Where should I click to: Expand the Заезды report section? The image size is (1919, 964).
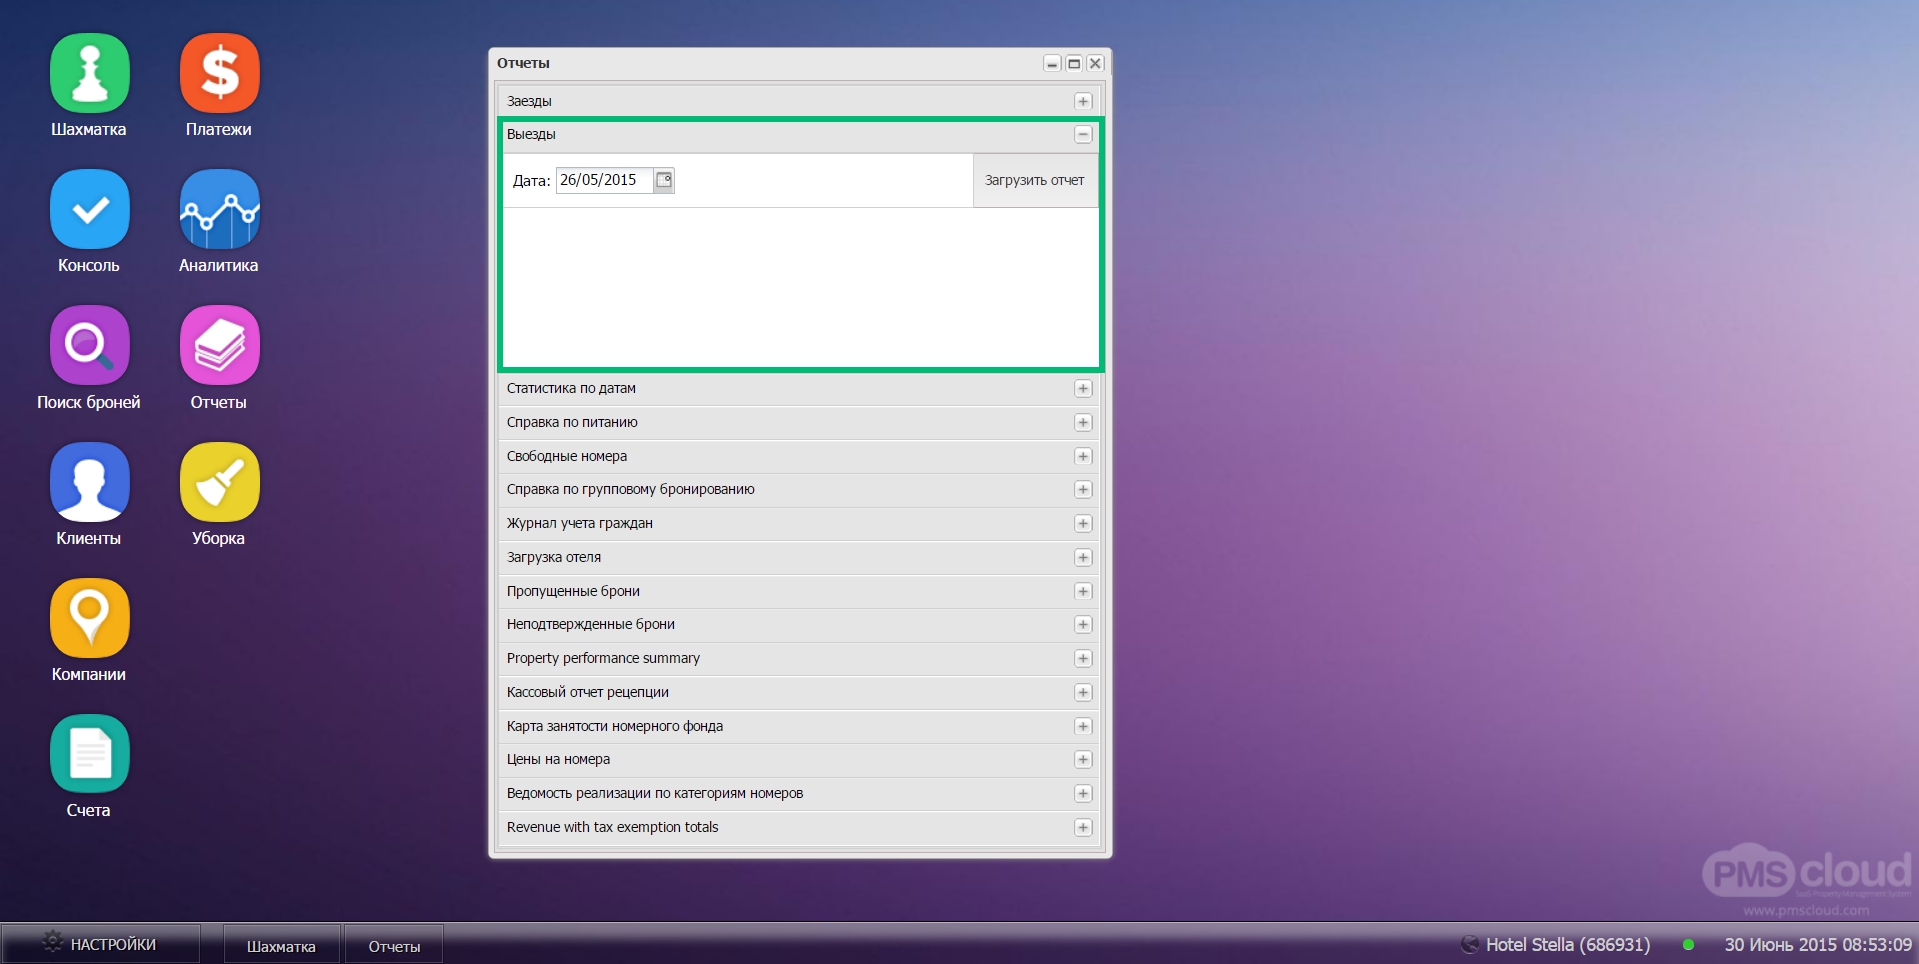(x=1083, y=101)
